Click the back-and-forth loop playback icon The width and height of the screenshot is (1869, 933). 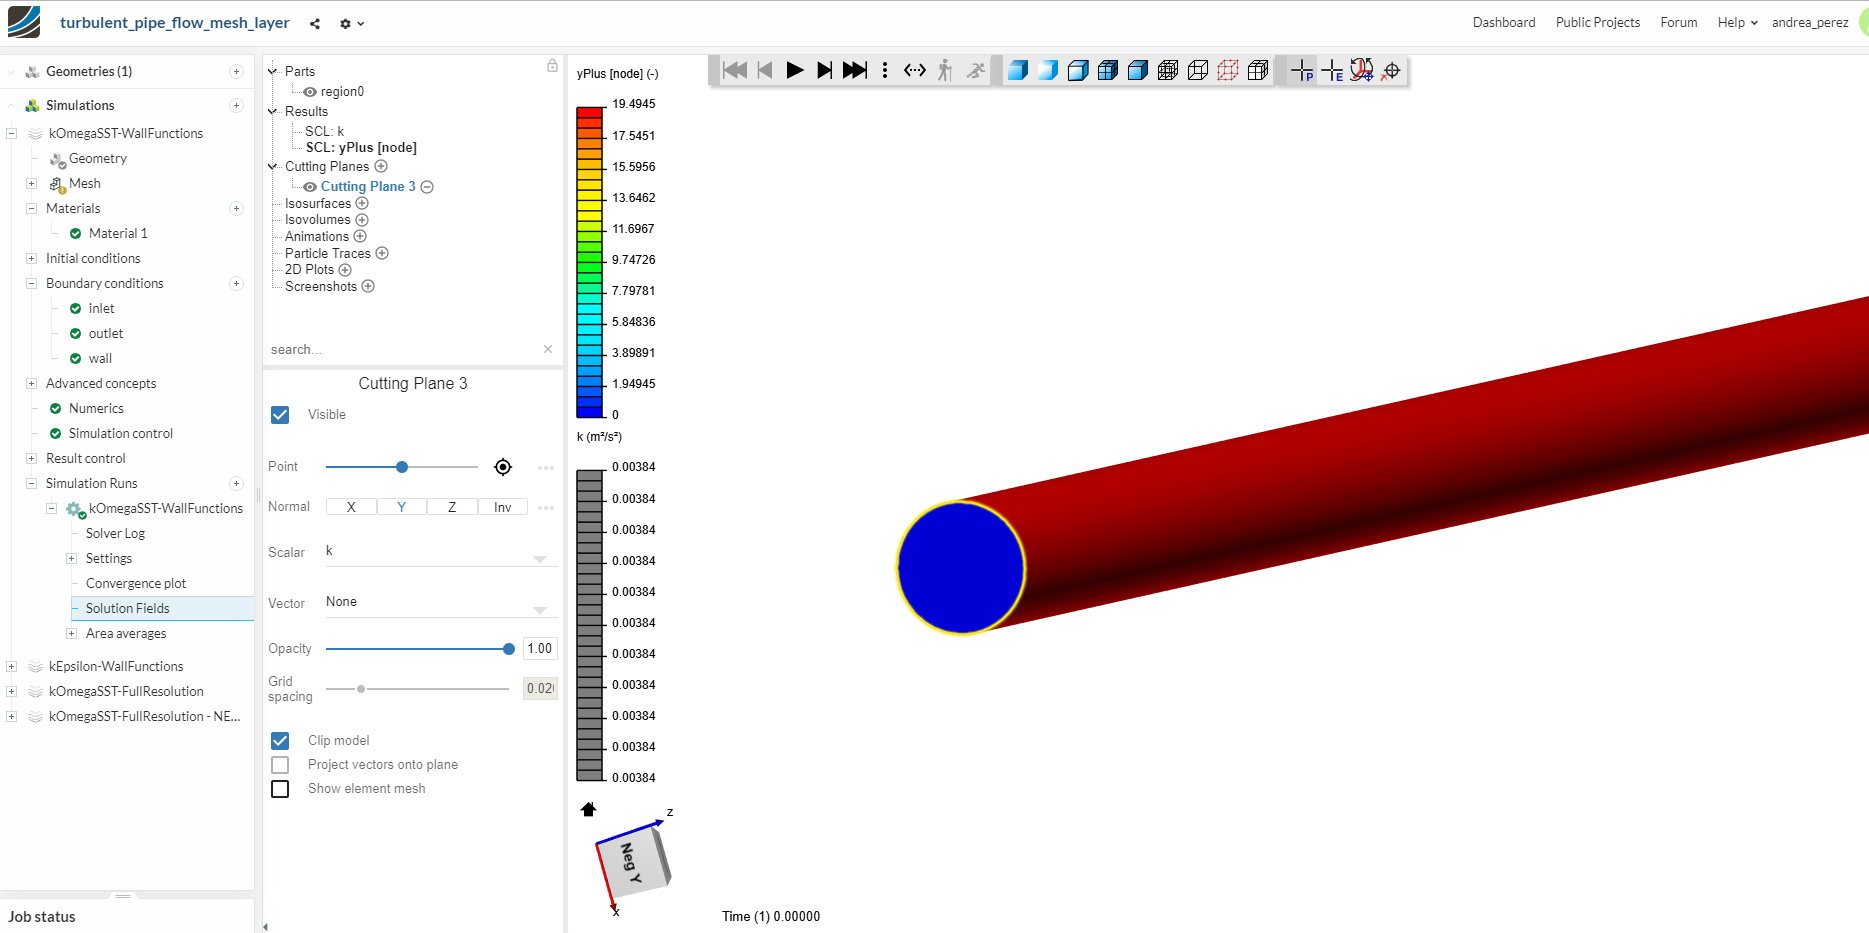[915, 70]
